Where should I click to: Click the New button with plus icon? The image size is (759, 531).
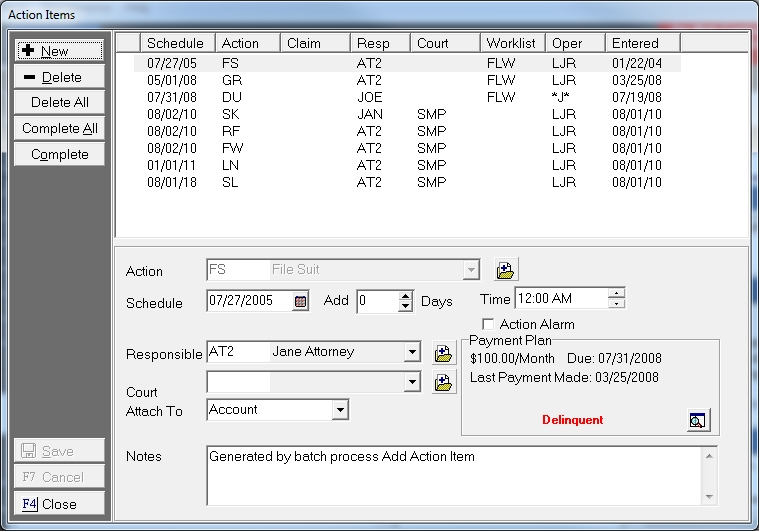click(x=59, y=51)
